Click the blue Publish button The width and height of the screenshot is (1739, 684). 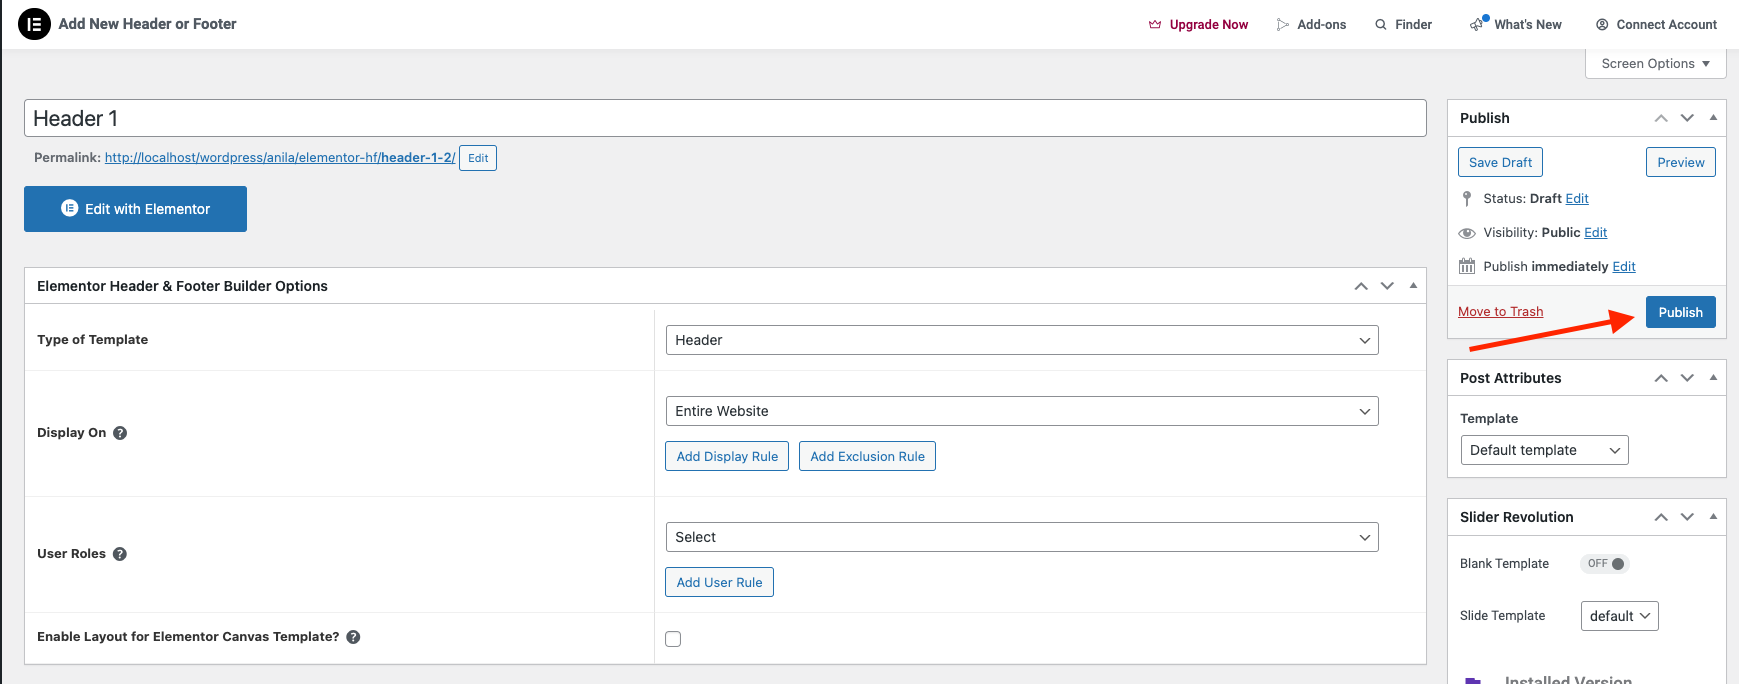[x=1680, y=312]
